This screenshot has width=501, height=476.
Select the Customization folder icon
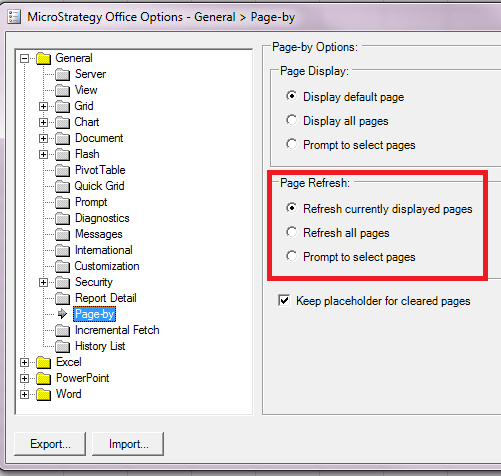[x=62, y=266]
